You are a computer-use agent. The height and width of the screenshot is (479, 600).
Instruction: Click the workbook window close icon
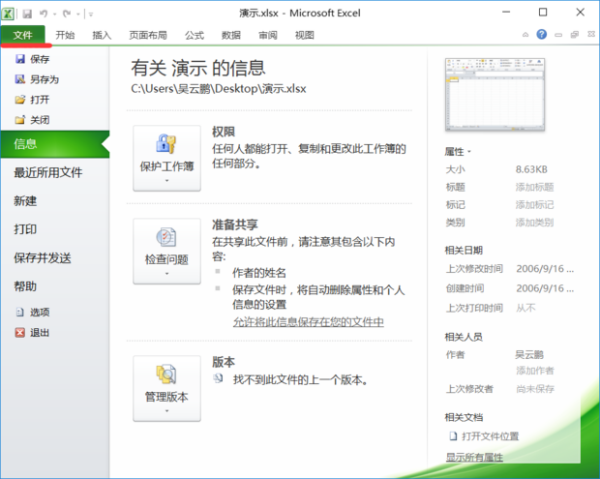point(591,34)
